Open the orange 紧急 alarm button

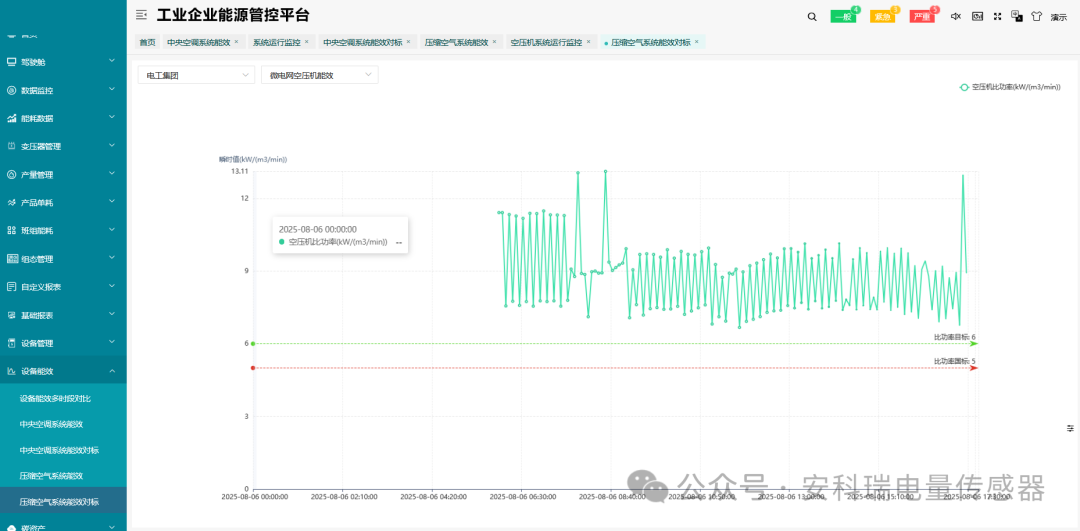(x=883, y=17)
